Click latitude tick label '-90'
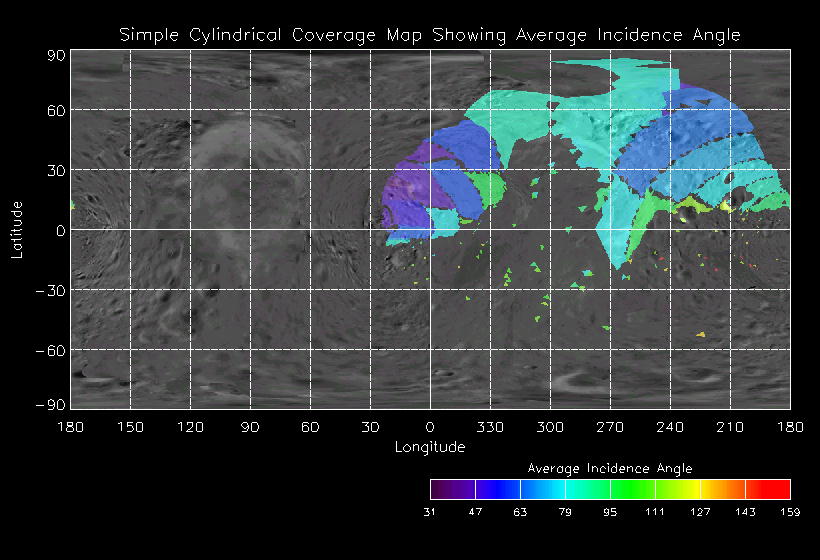This screenshot has width=820, height=560. click(51, 405)
